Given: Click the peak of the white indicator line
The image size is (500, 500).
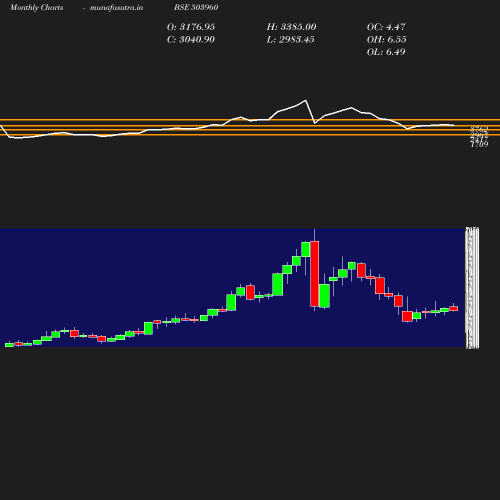Looking at the screenshot, I should pos(305,100).
